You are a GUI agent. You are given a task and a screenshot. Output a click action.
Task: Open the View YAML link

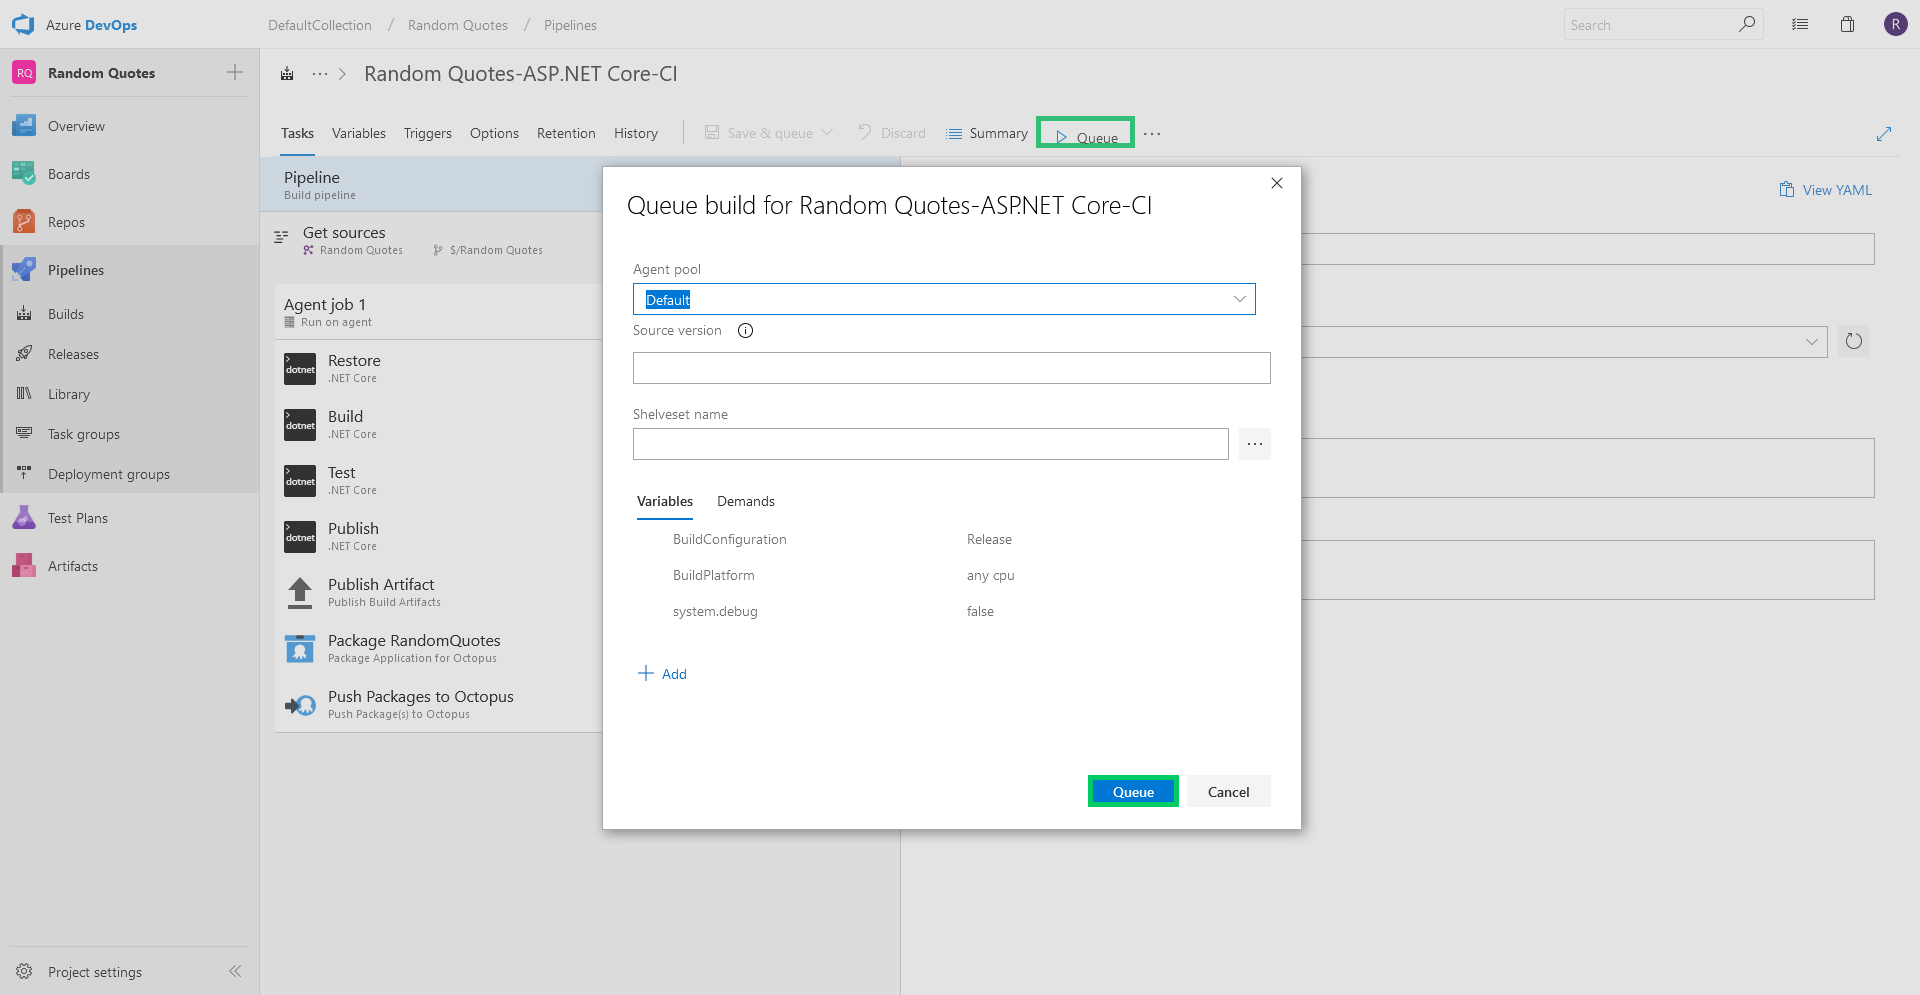pyautogui.click(x=1825, y=190)
